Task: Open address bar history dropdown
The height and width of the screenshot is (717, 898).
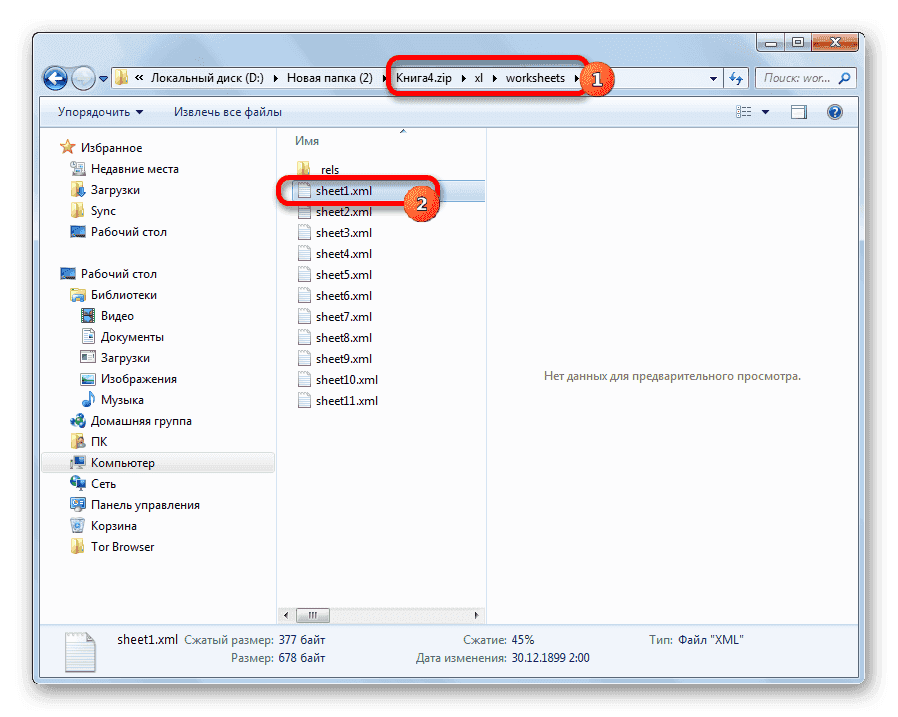Action: pos(713,78)
